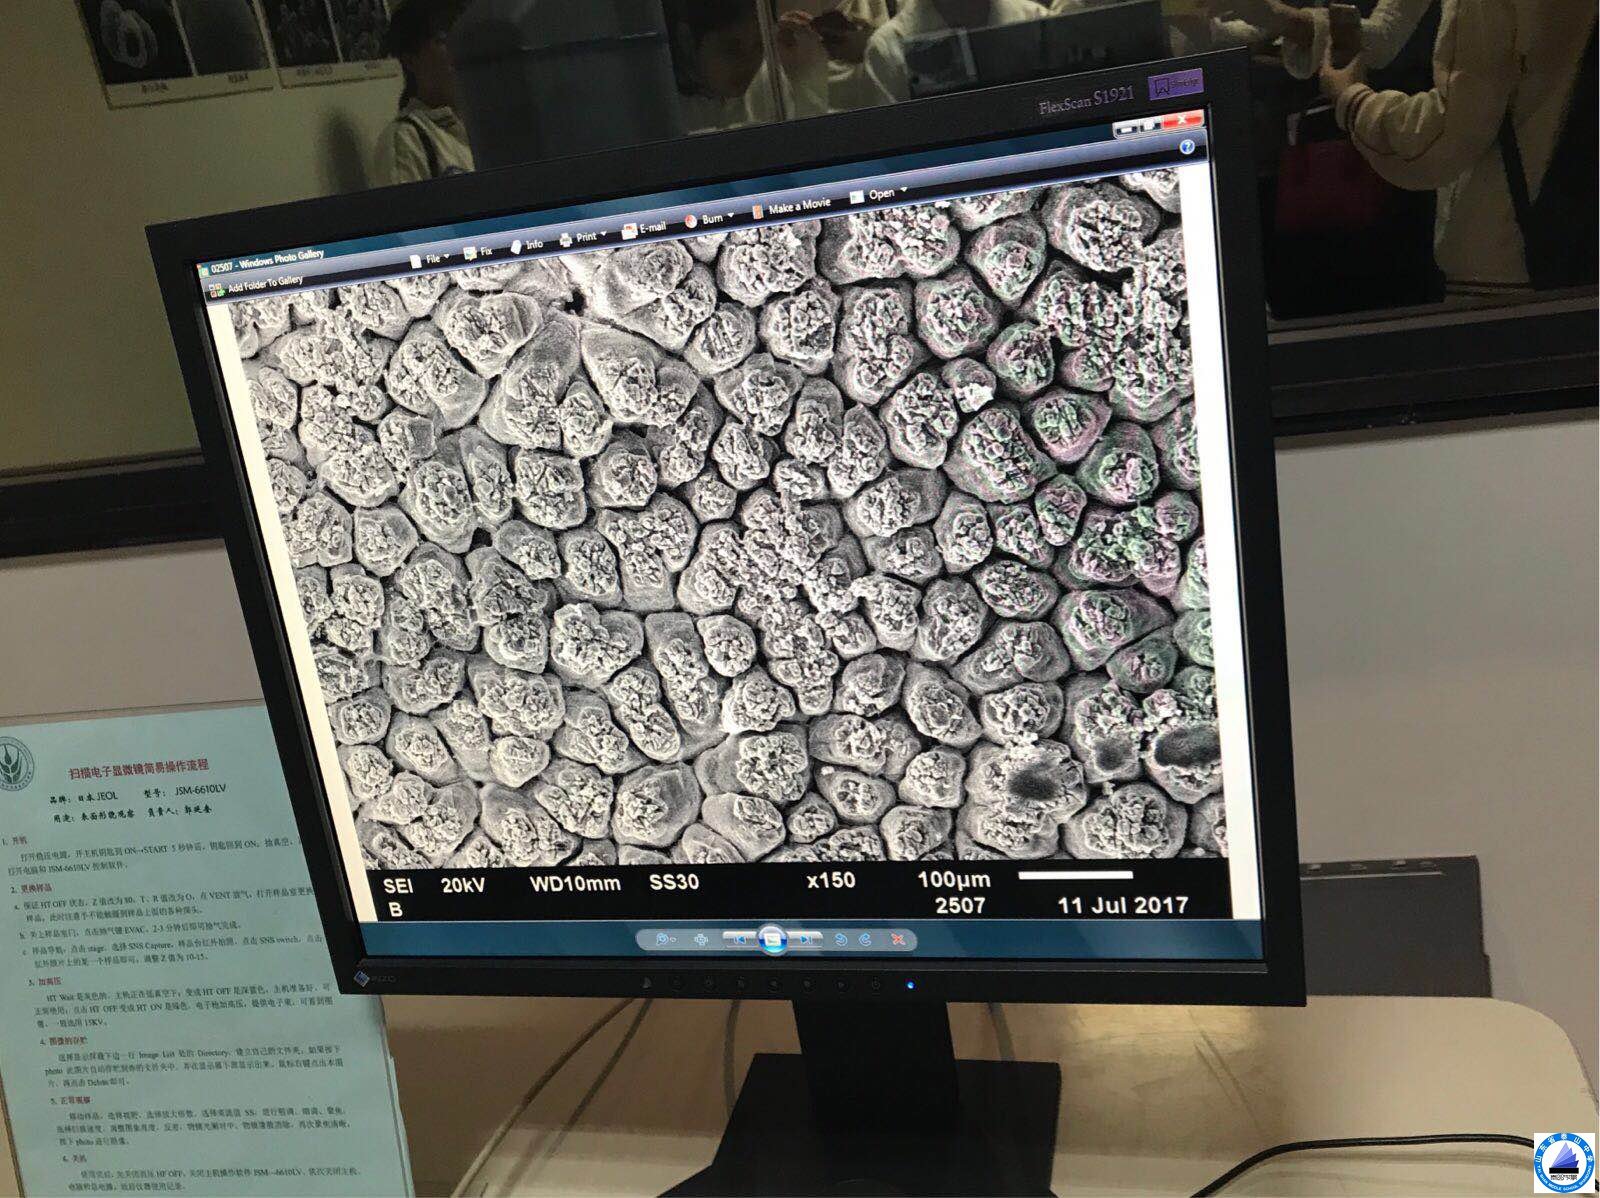Click the fit-to-window icon

click(701, 939)
